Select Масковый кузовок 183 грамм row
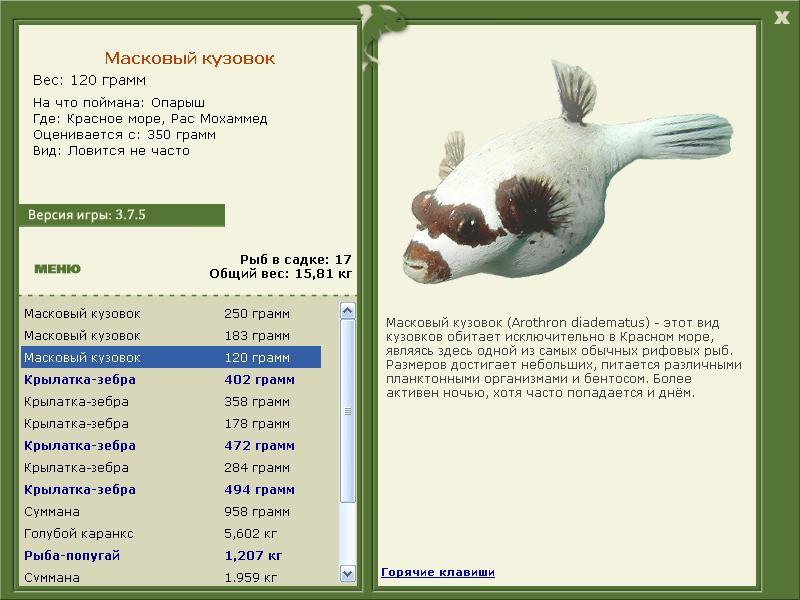Screen dimensions: 800x600 tap(171, 335)
